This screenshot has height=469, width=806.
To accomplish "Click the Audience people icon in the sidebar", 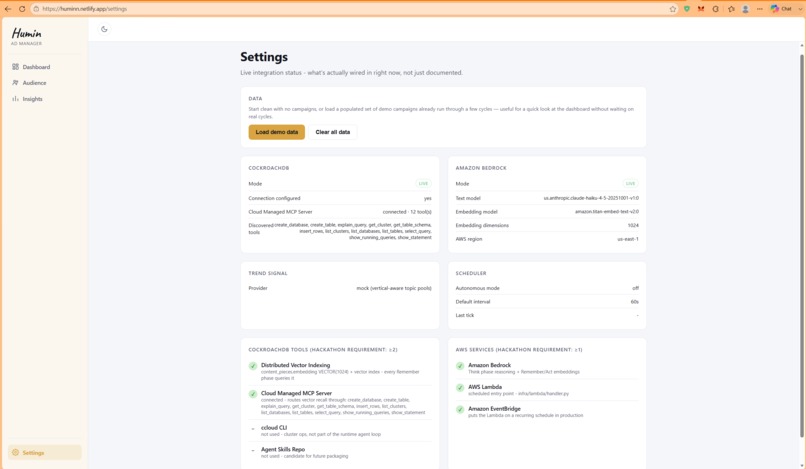I will coord(15,83).
